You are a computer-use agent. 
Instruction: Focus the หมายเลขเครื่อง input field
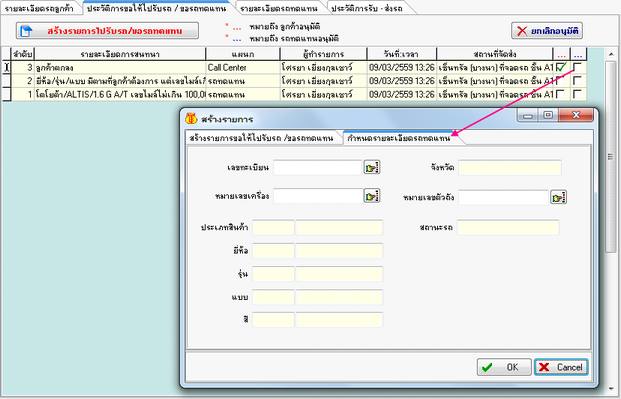(318, 196)
